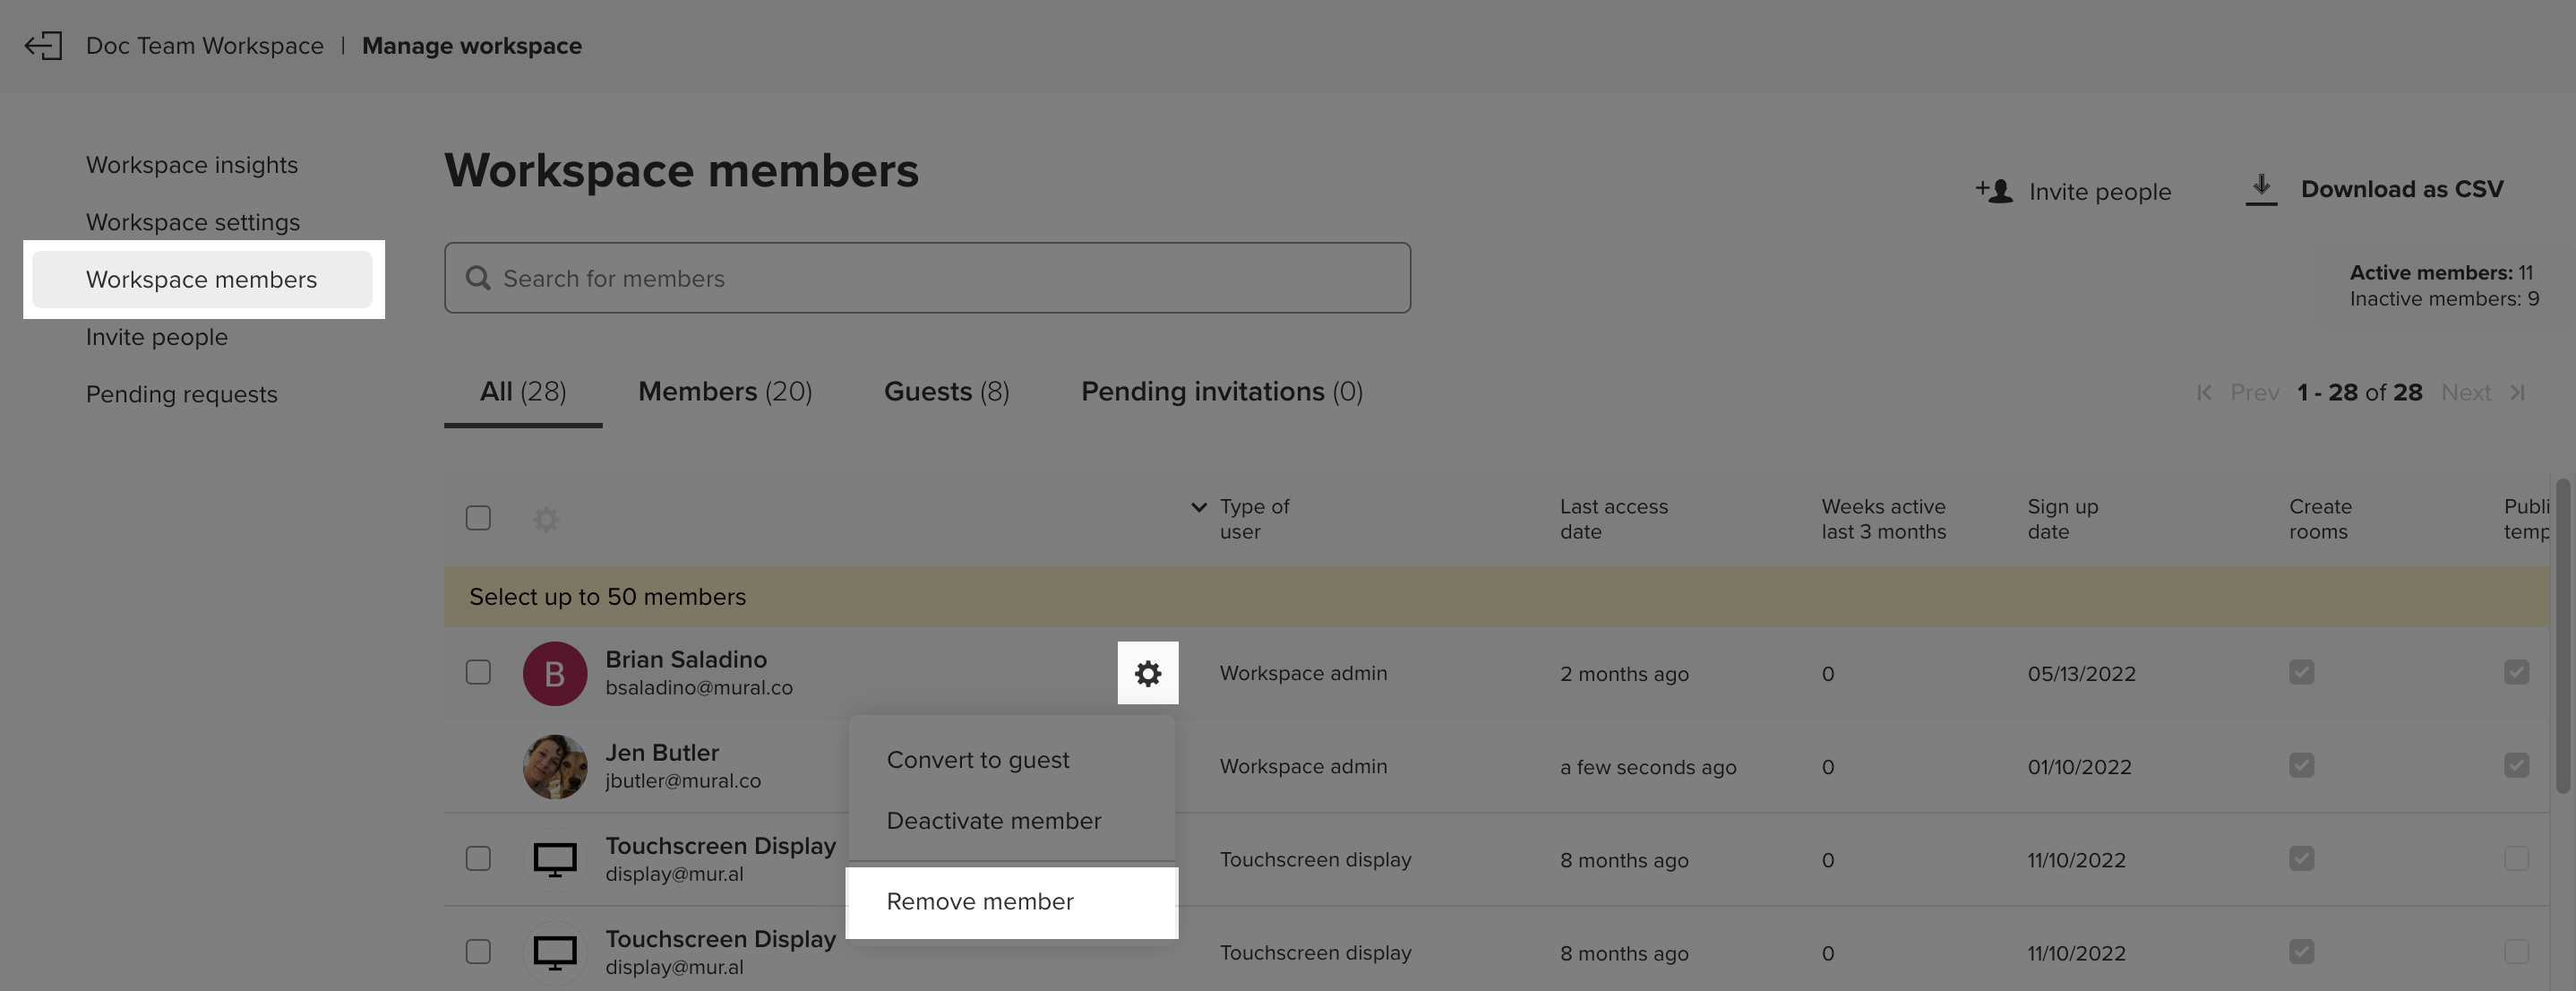
Task: Open the Pending invitations tab
Action: click(x=1221, y=391)
